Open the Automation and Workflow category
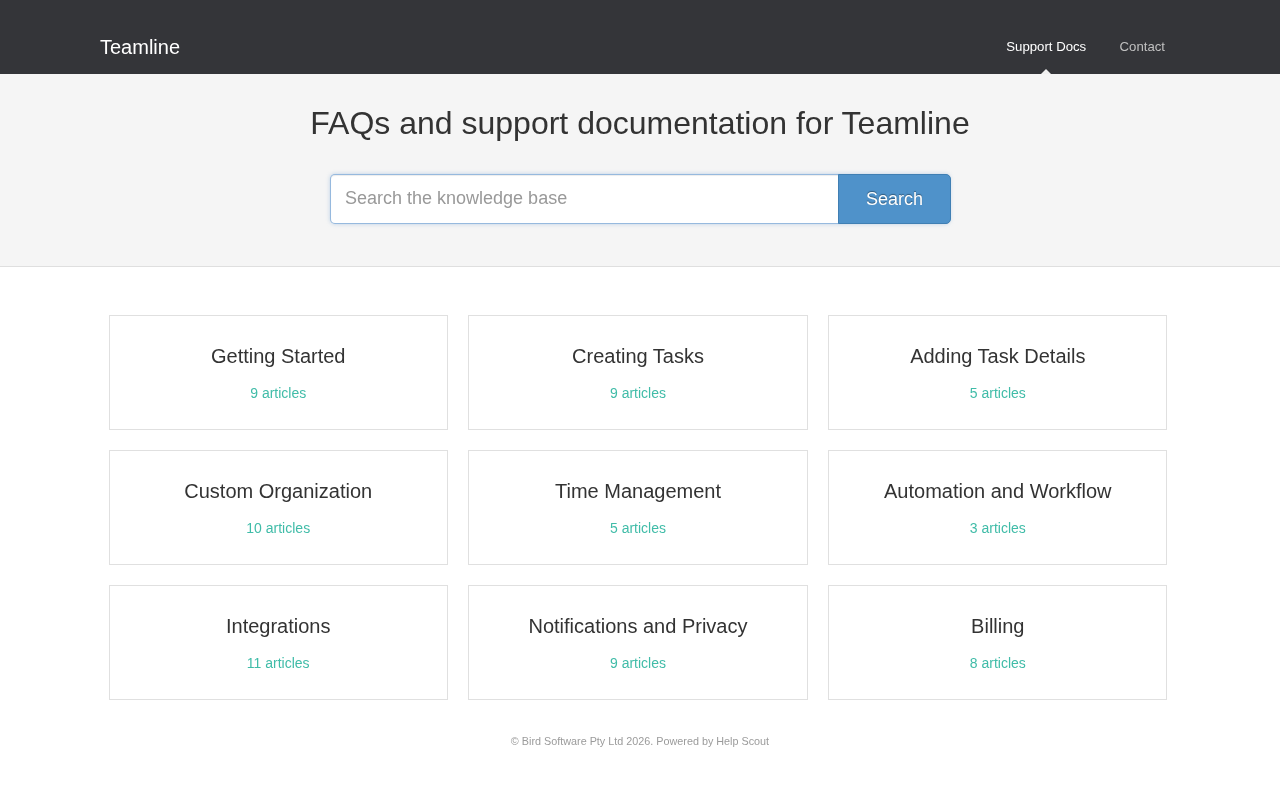Image resolution: width=1280 pixels, height=800 pixels. tap(997, 508)
